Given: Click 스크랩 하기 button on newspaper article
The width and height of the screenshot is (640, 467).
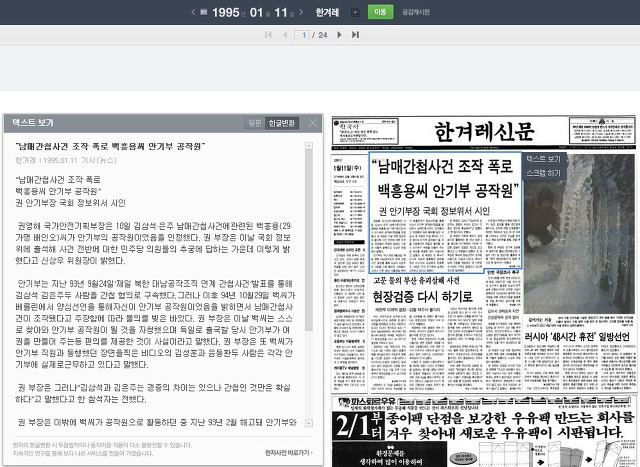Looking at the screenshot, I should point(543,173).
